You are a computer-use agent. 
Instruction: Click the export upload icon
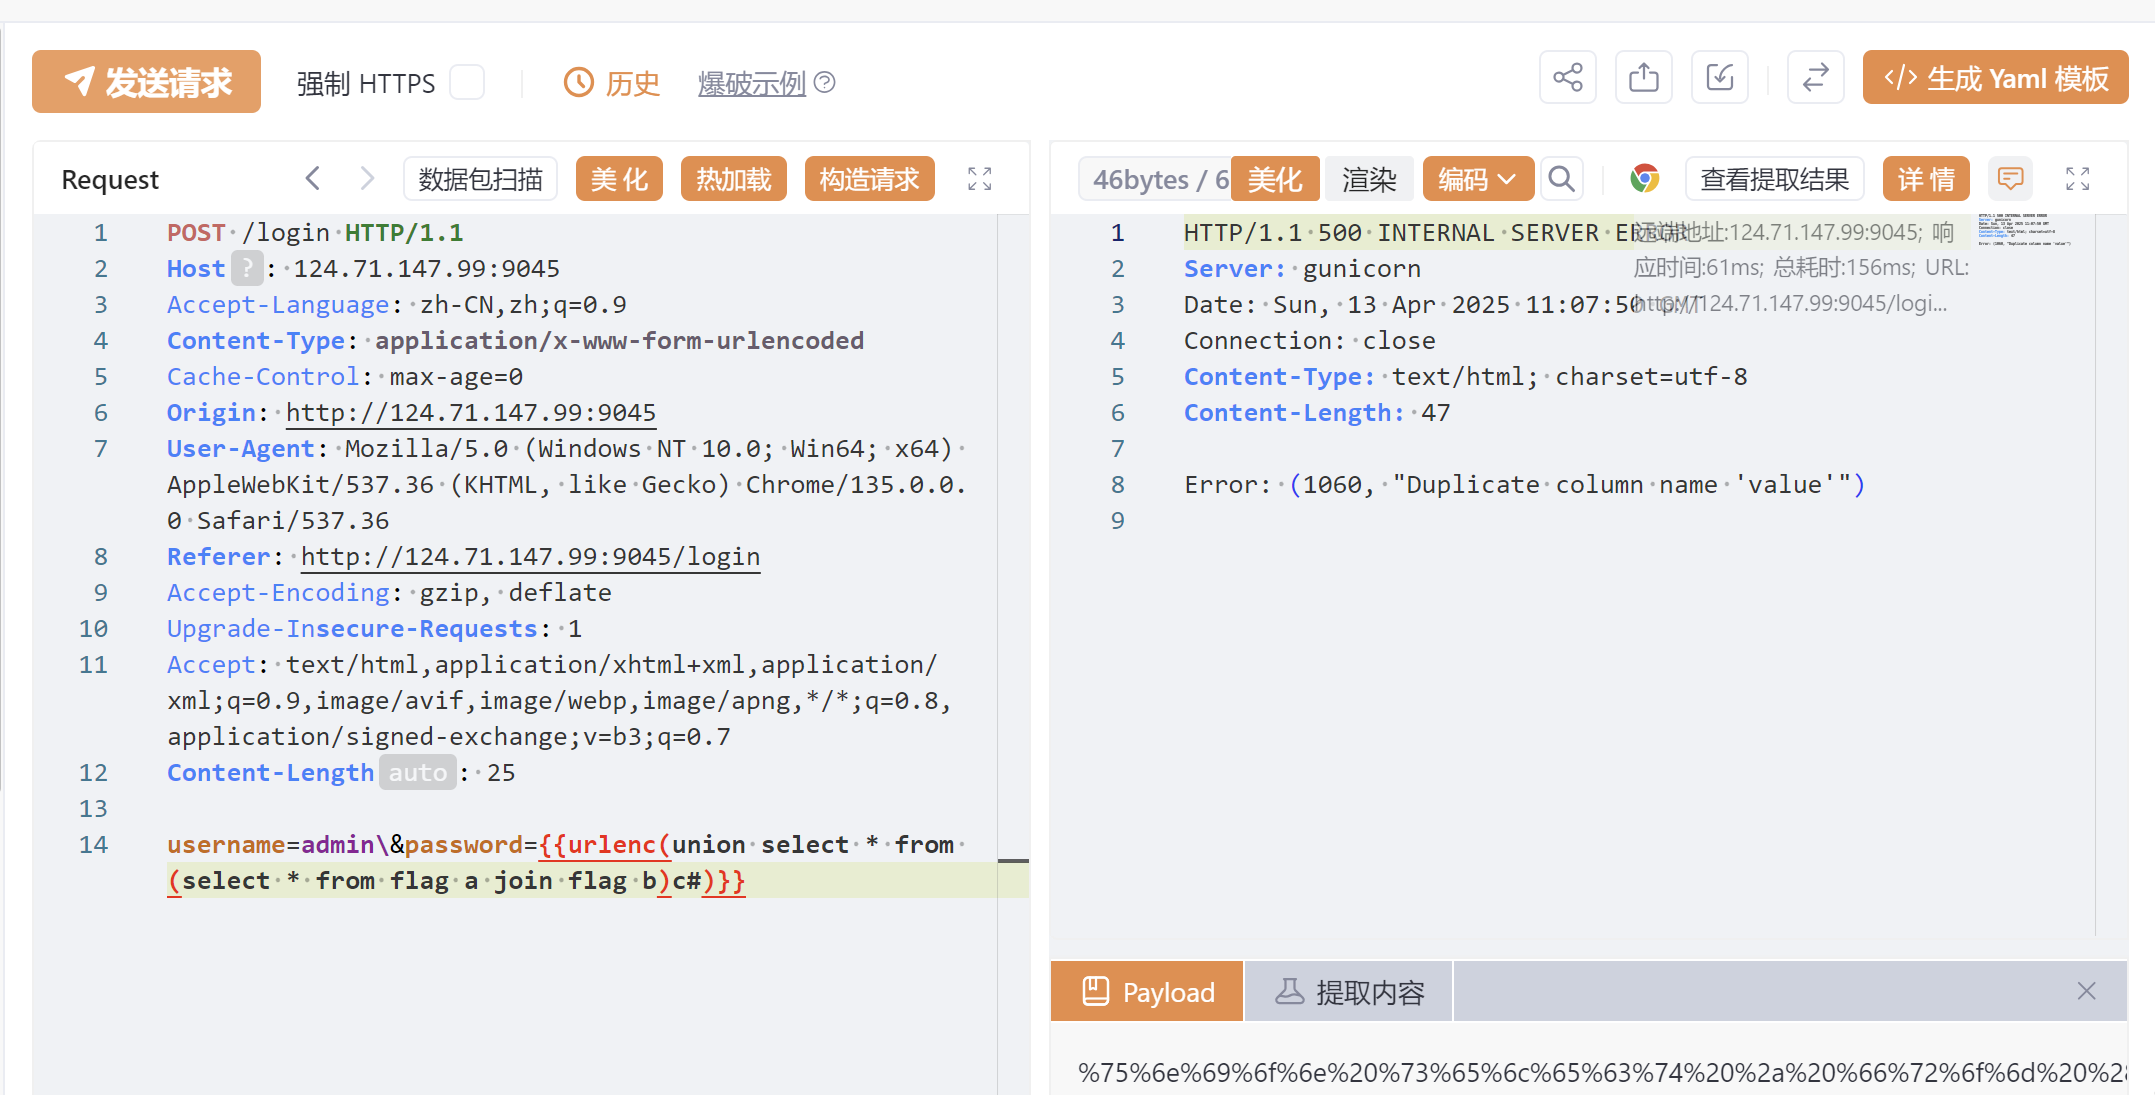point(1644,77)
